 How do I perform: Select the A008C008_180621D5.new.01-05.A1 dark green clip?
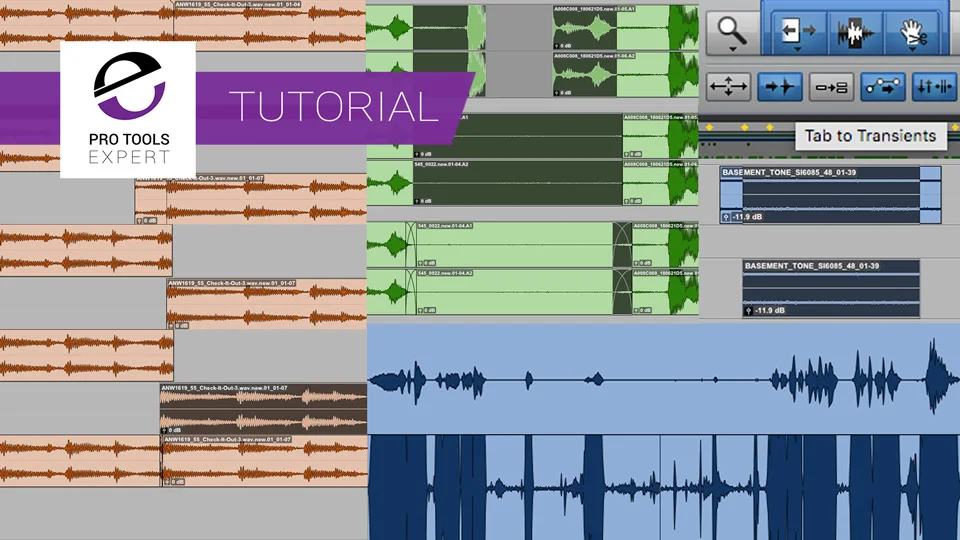pyautogui.click(x=584, y=28)
